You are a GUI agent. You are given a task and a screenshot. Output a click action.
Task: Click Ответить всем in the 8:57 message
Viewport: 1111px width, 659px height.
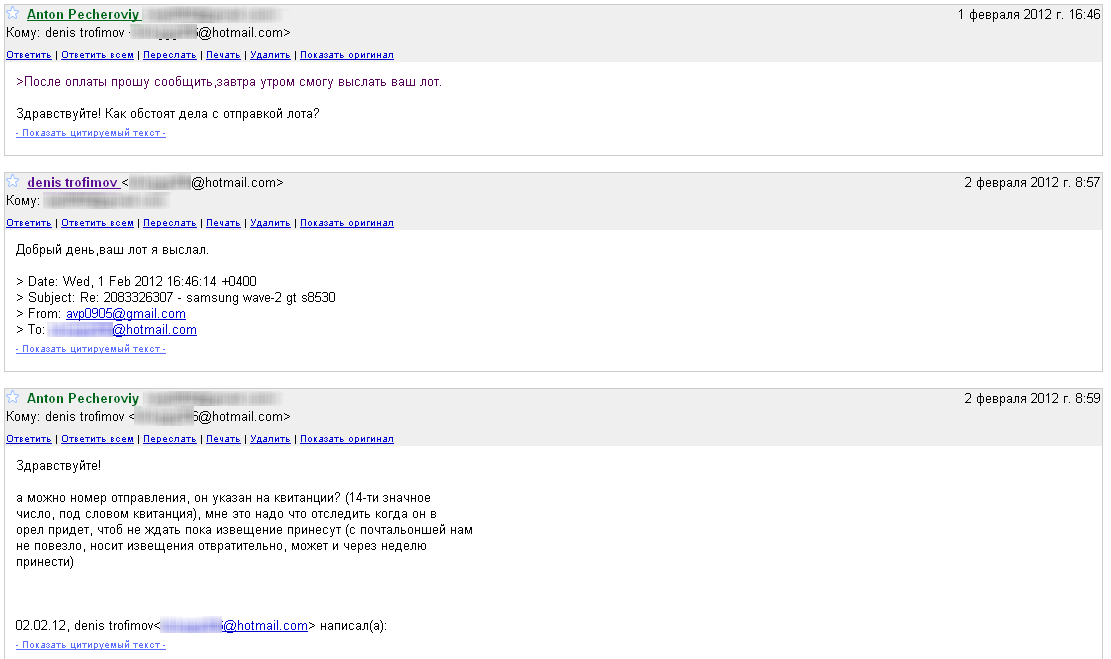[x=97, y=223]
